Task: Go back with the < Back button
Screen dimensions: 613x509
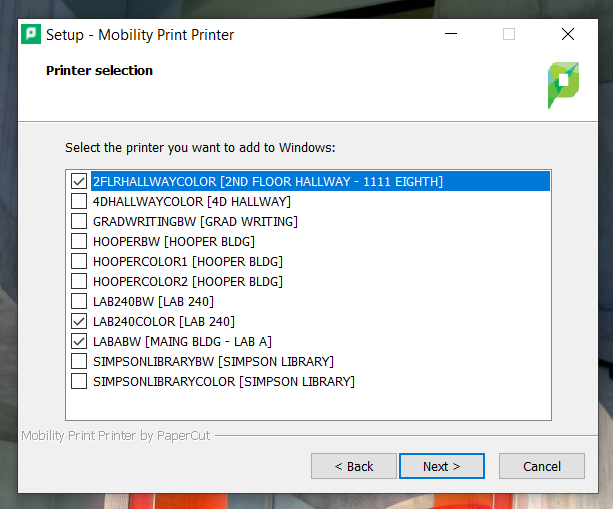Action: 354,466
